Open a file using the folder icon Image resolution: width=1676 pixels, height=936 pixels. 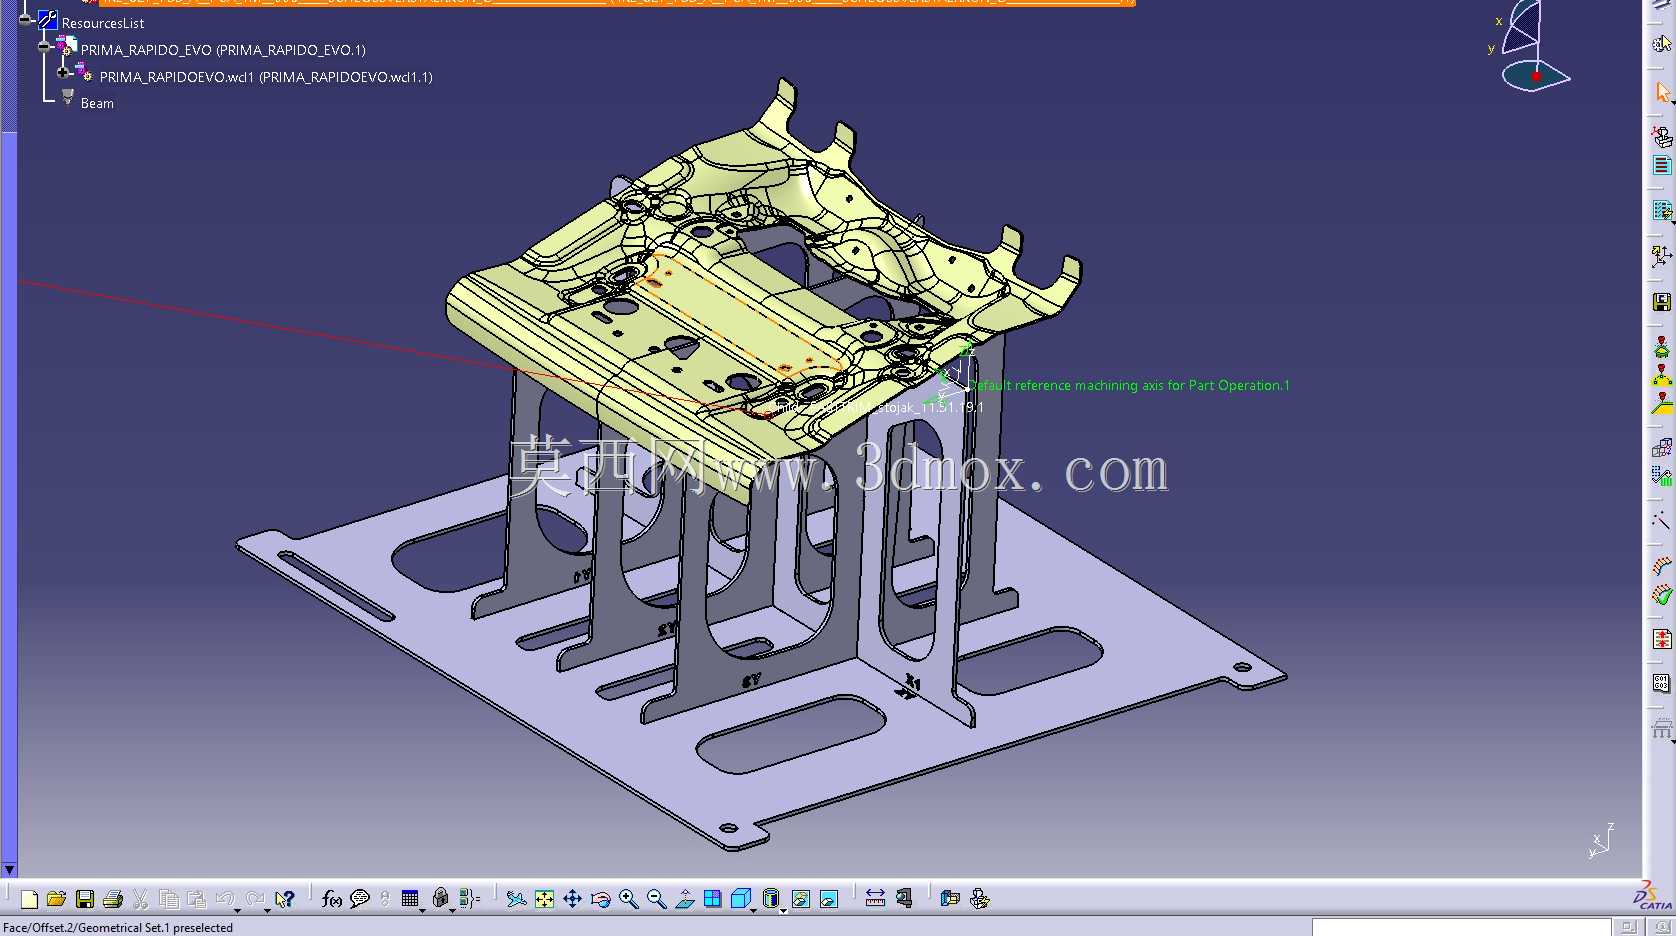(57, 899)
